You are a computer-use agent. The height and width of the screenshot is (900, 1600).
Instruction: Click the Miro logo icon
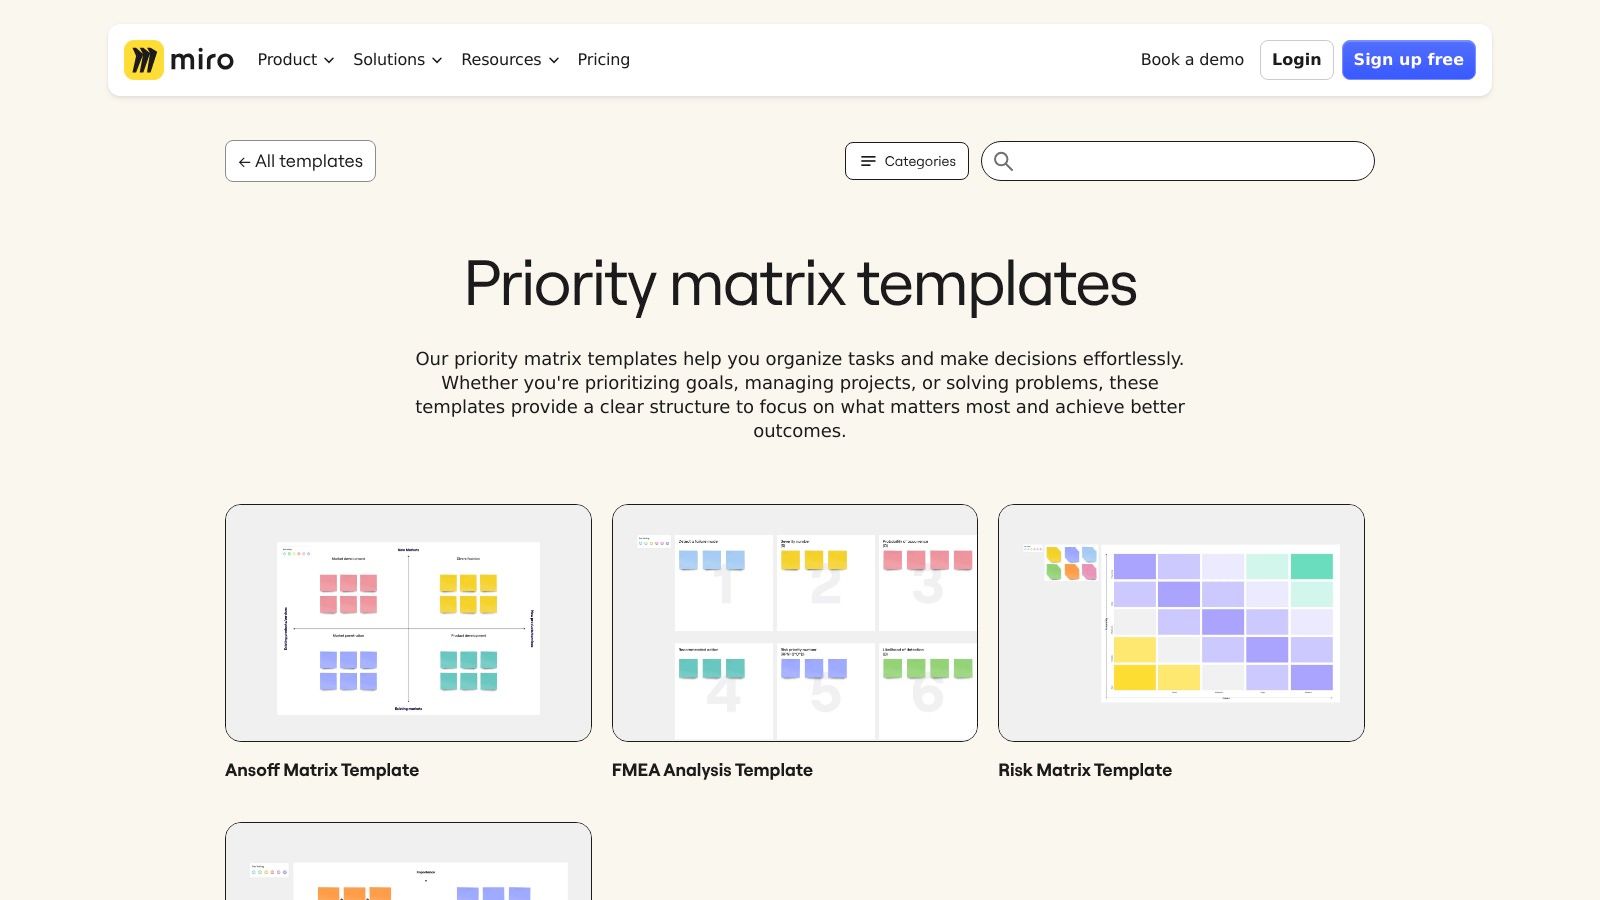[x=144, y=60]
